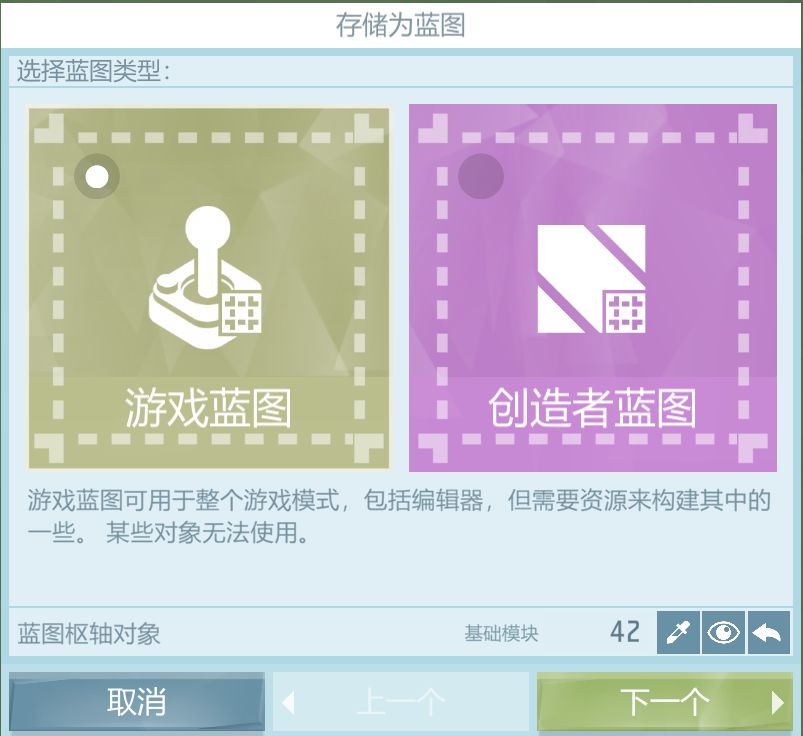
Task: Select the 创造者蓝图 radio button
Action: (x=480, y=176)
